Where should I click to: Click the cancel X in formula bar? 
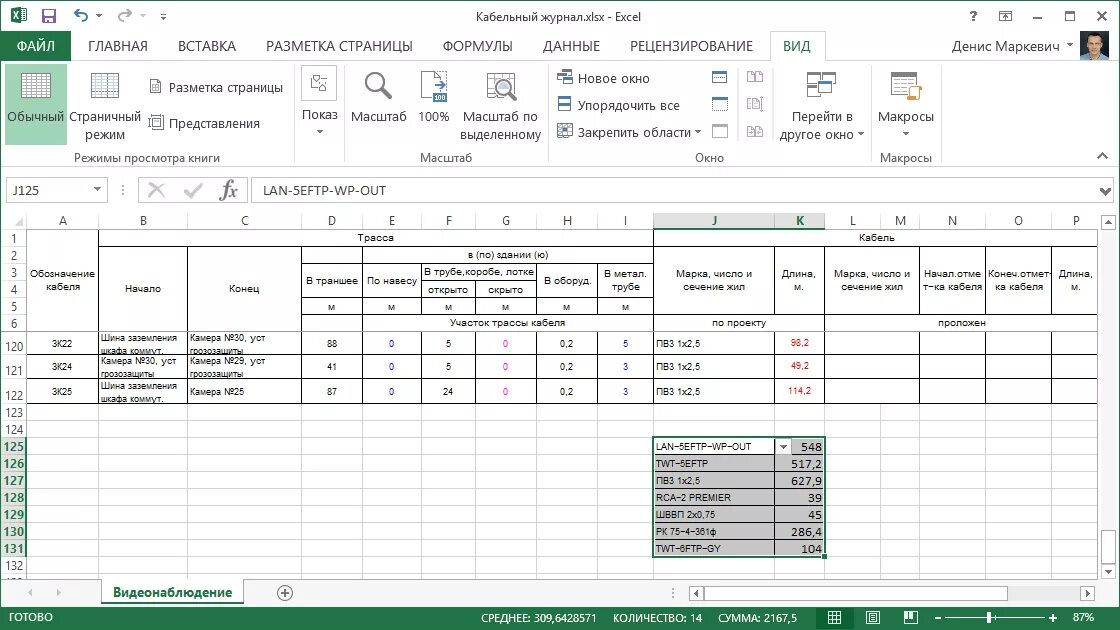[156, 190]
